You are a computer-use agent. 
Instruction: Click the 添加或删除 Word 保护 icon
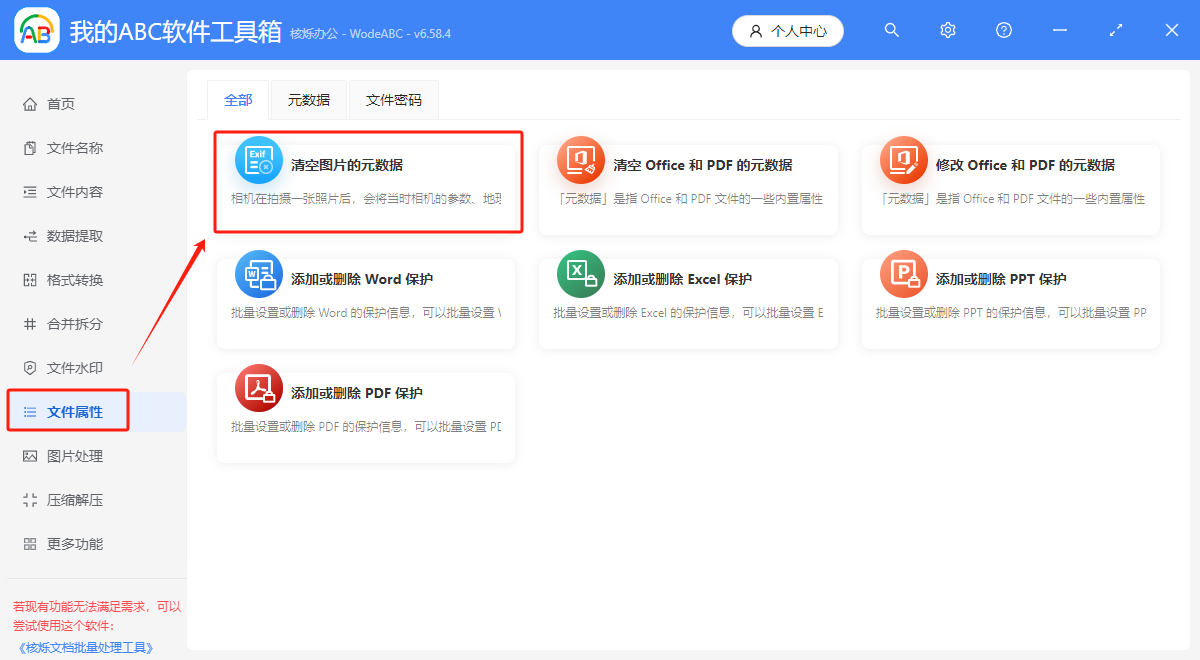coord(259,273)
